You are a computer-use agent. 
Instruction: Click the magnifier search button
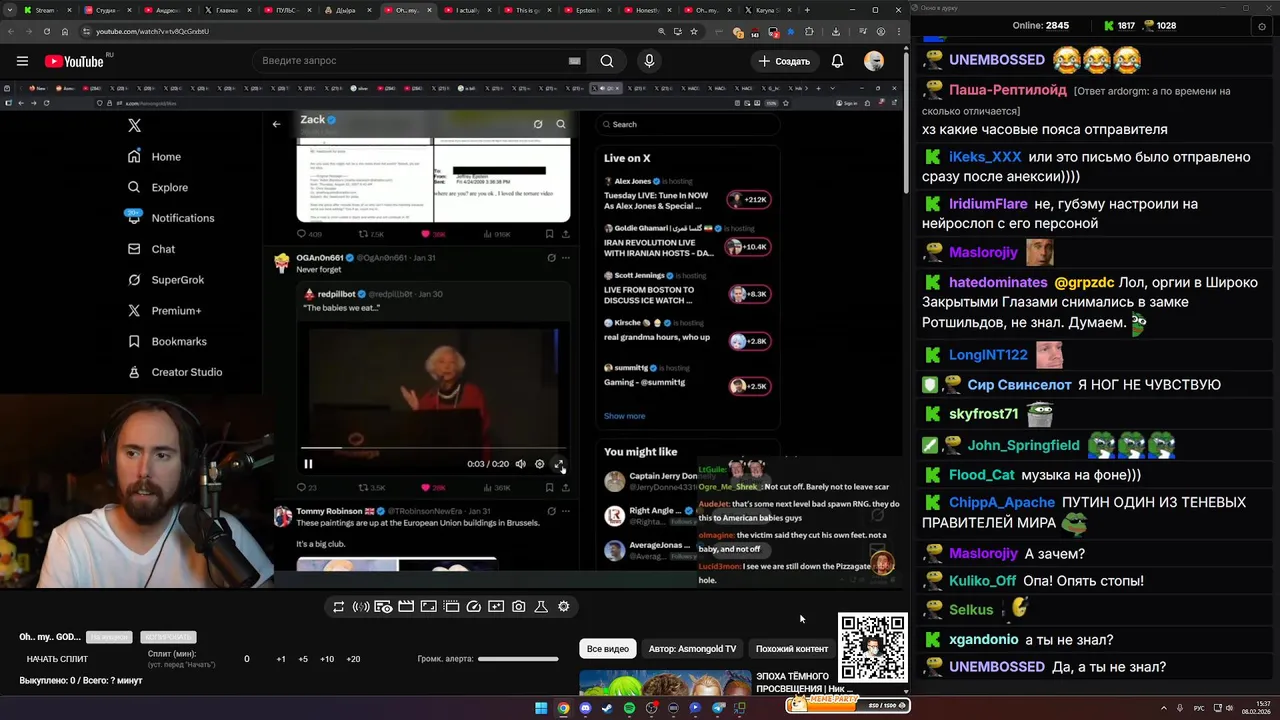607,61
